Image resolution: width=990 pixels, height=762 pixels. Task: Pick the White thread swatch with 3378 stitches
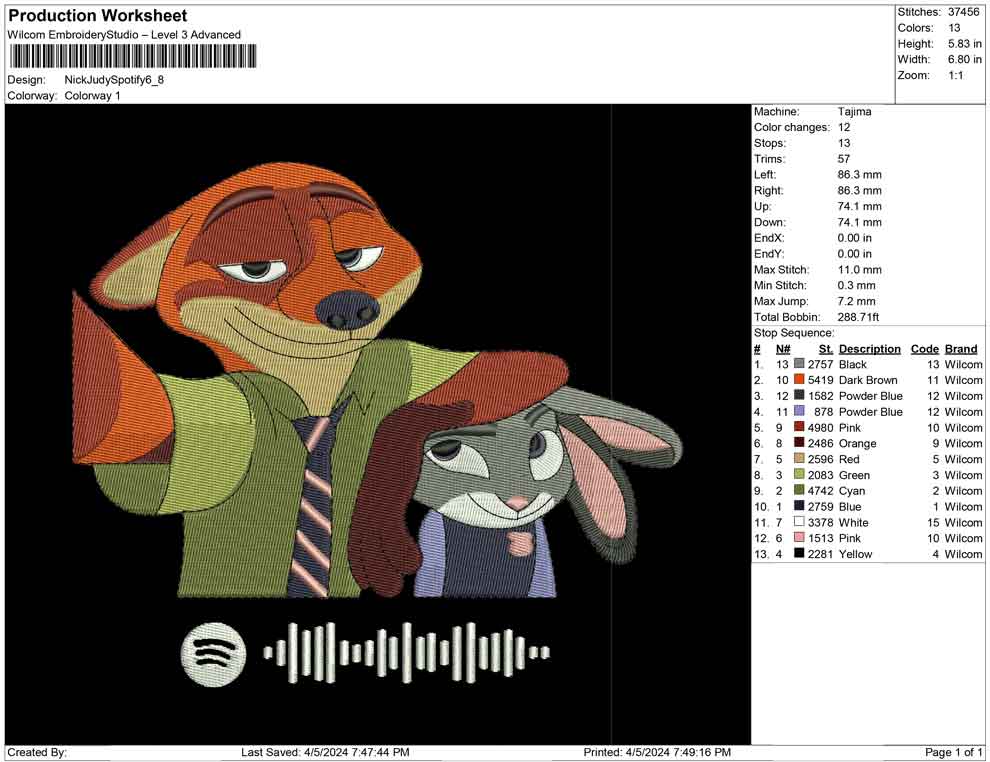tap(799, 523)
